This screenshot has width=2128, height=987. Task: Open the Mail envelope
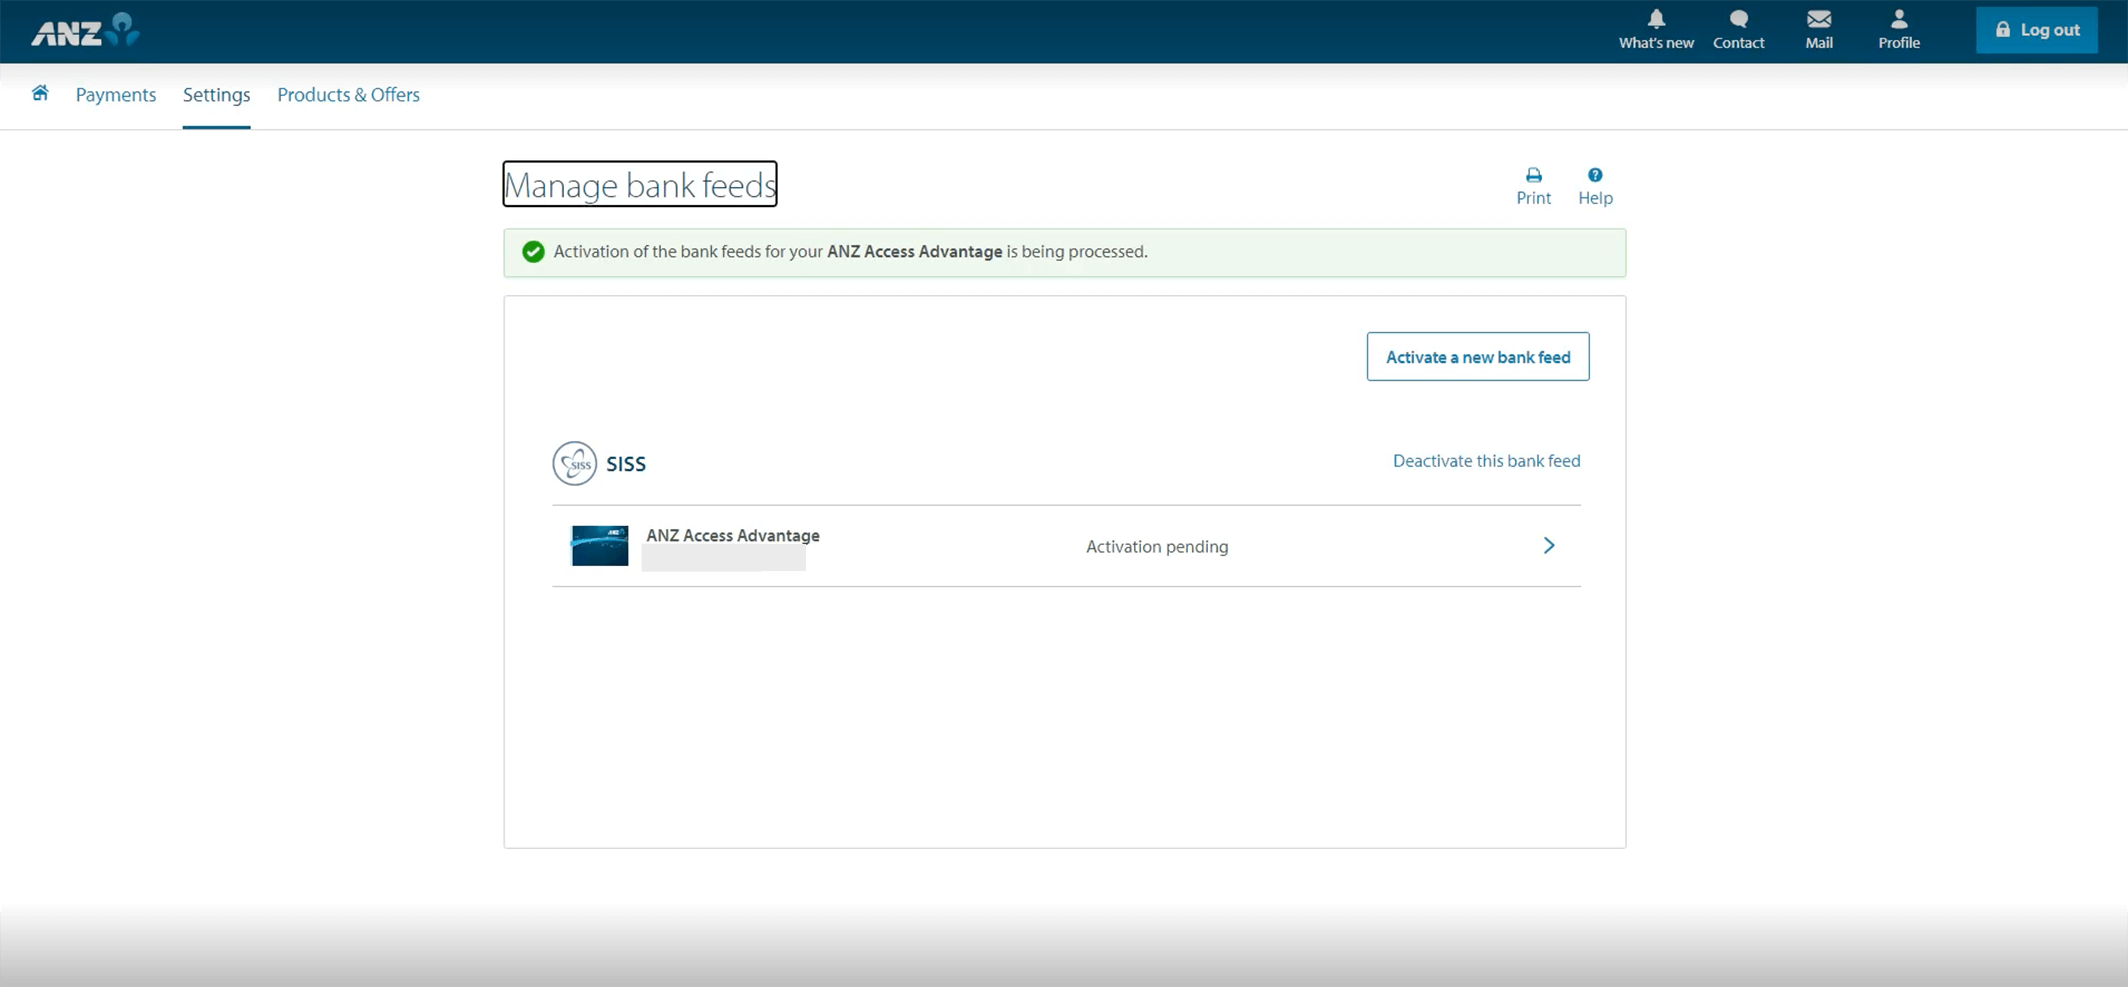click(x=1819, y=30)
